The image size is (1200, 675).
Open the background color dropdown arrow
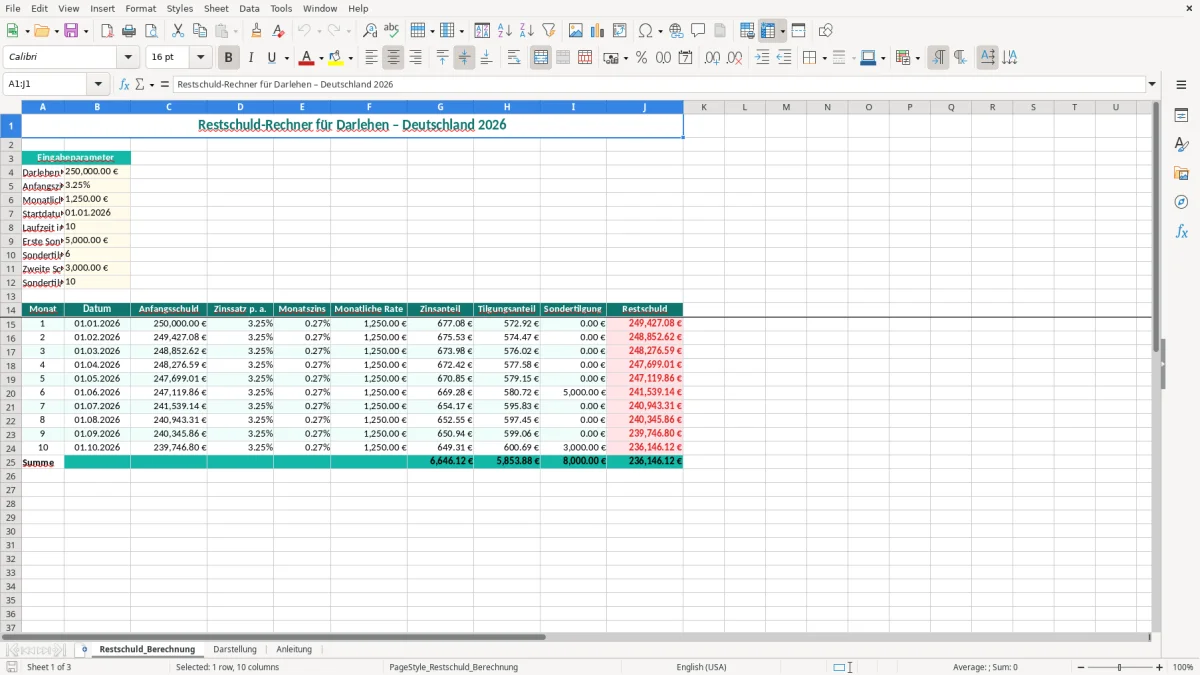point(350,58)
